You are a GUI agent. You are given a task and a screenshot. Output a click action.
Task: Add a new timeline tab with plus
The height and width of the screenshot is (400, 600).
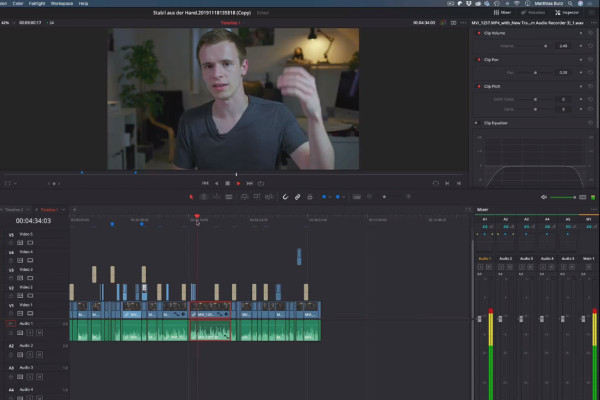[75, 209]
